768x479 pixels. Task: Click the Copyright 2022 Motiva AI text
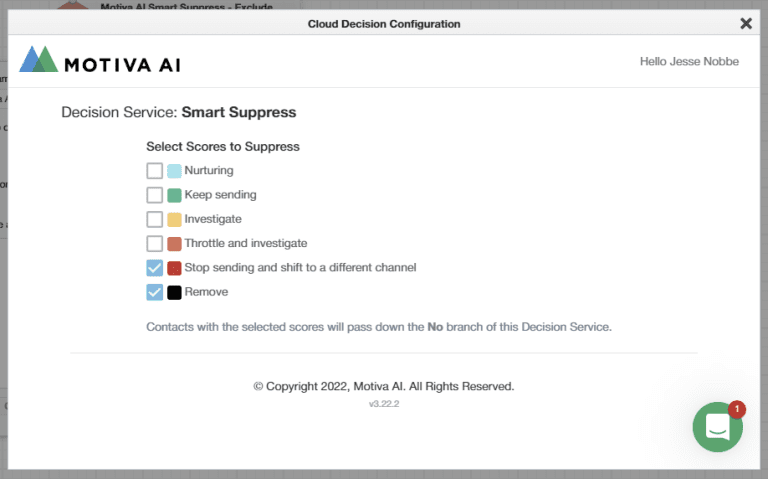[x=384, y=386]
